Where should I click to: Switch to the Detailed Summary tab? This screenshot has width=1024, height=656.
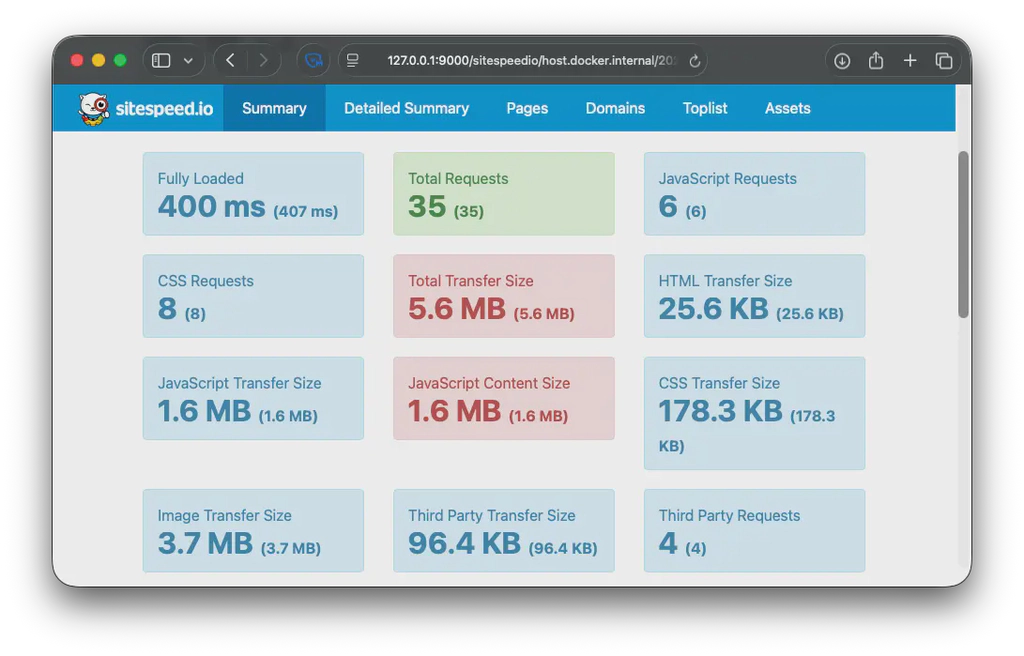click(406, 108)
